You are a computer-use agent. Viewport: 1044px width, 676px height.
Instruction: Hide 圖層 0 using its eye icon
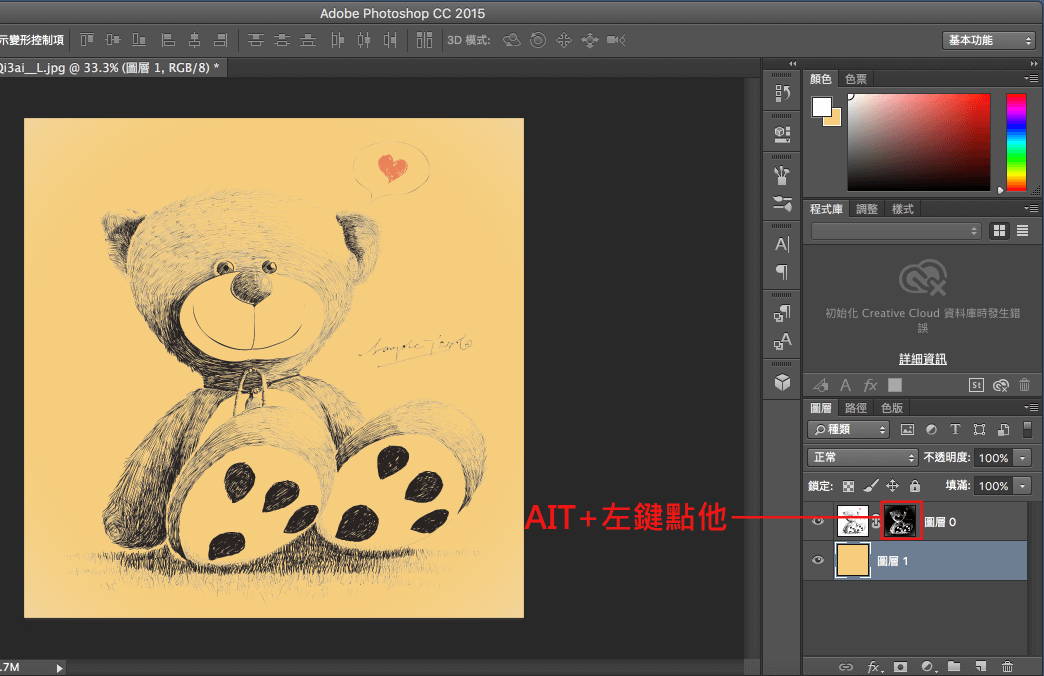tap(819, 521)
